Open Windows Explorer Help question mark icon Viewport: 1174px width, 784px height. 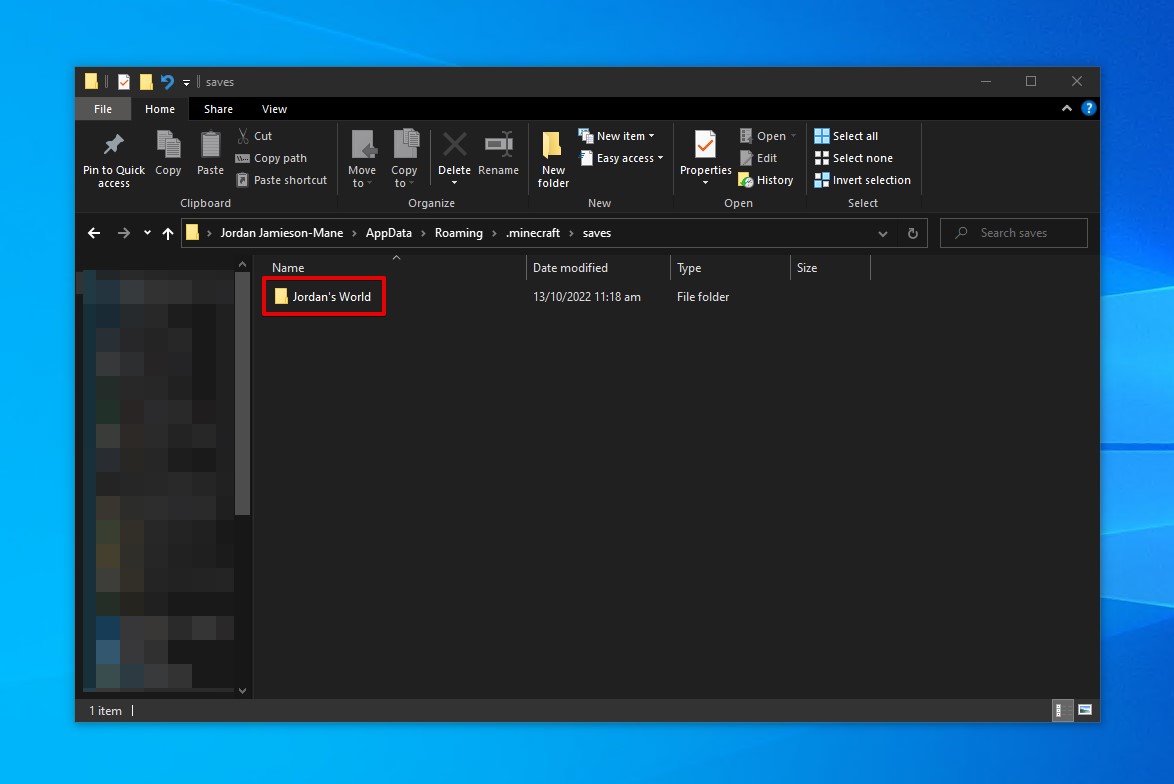[x=1088, y=109]
